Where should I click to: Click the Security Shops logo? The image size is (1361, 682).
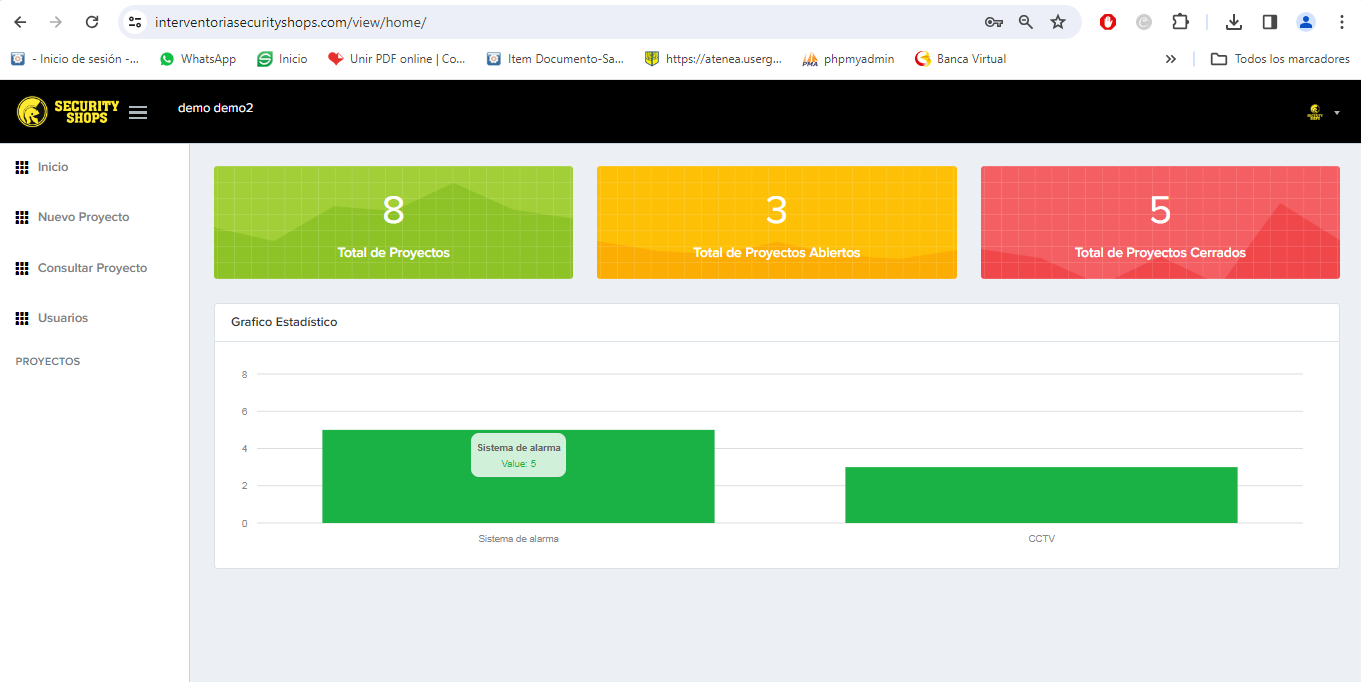click(68, 111)
